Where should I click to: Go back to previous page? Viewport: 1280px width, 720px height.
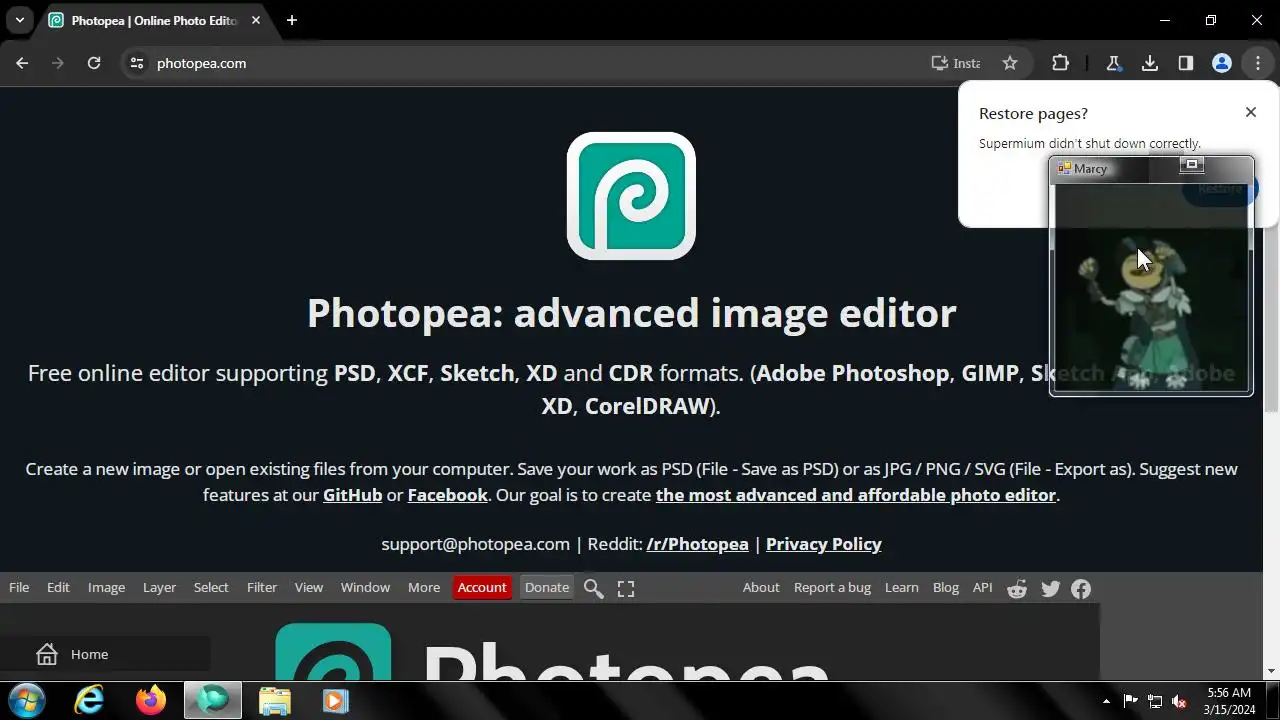[22, 63]
